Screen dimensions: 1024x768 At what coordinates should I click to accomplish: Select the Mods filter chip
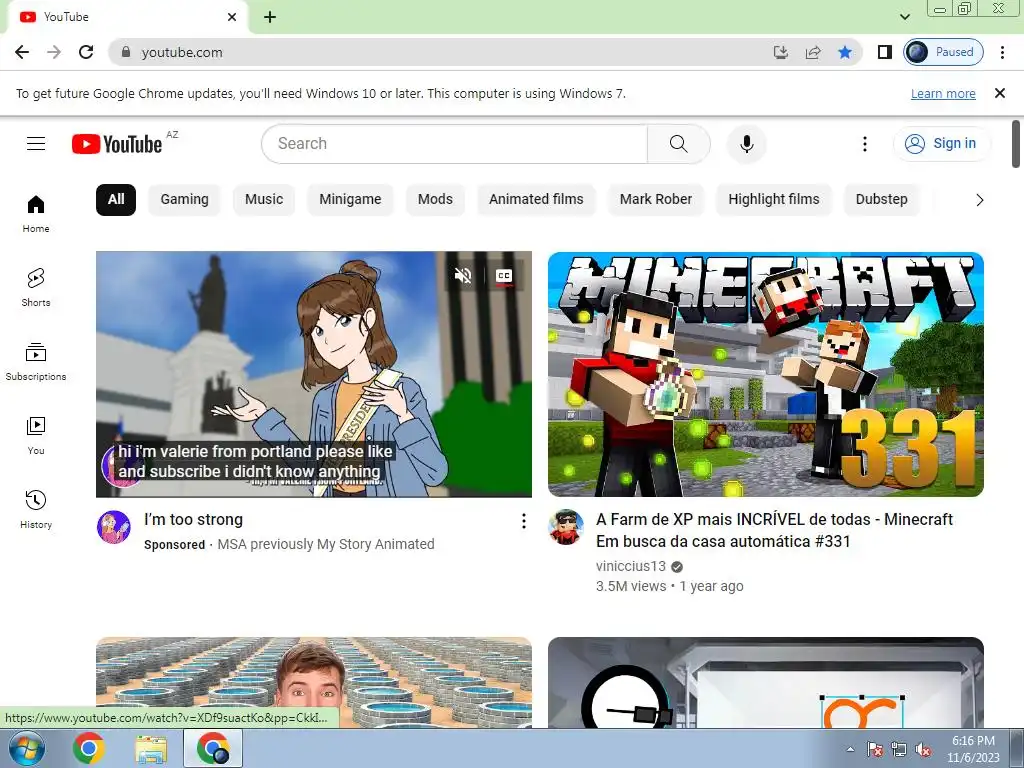436,200
